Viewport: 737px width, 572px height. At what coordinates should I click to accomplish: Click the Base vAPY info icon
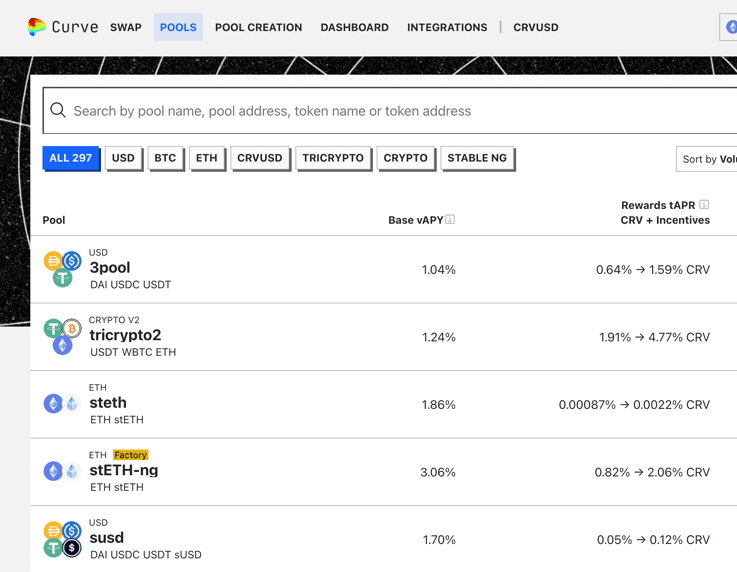450,220
